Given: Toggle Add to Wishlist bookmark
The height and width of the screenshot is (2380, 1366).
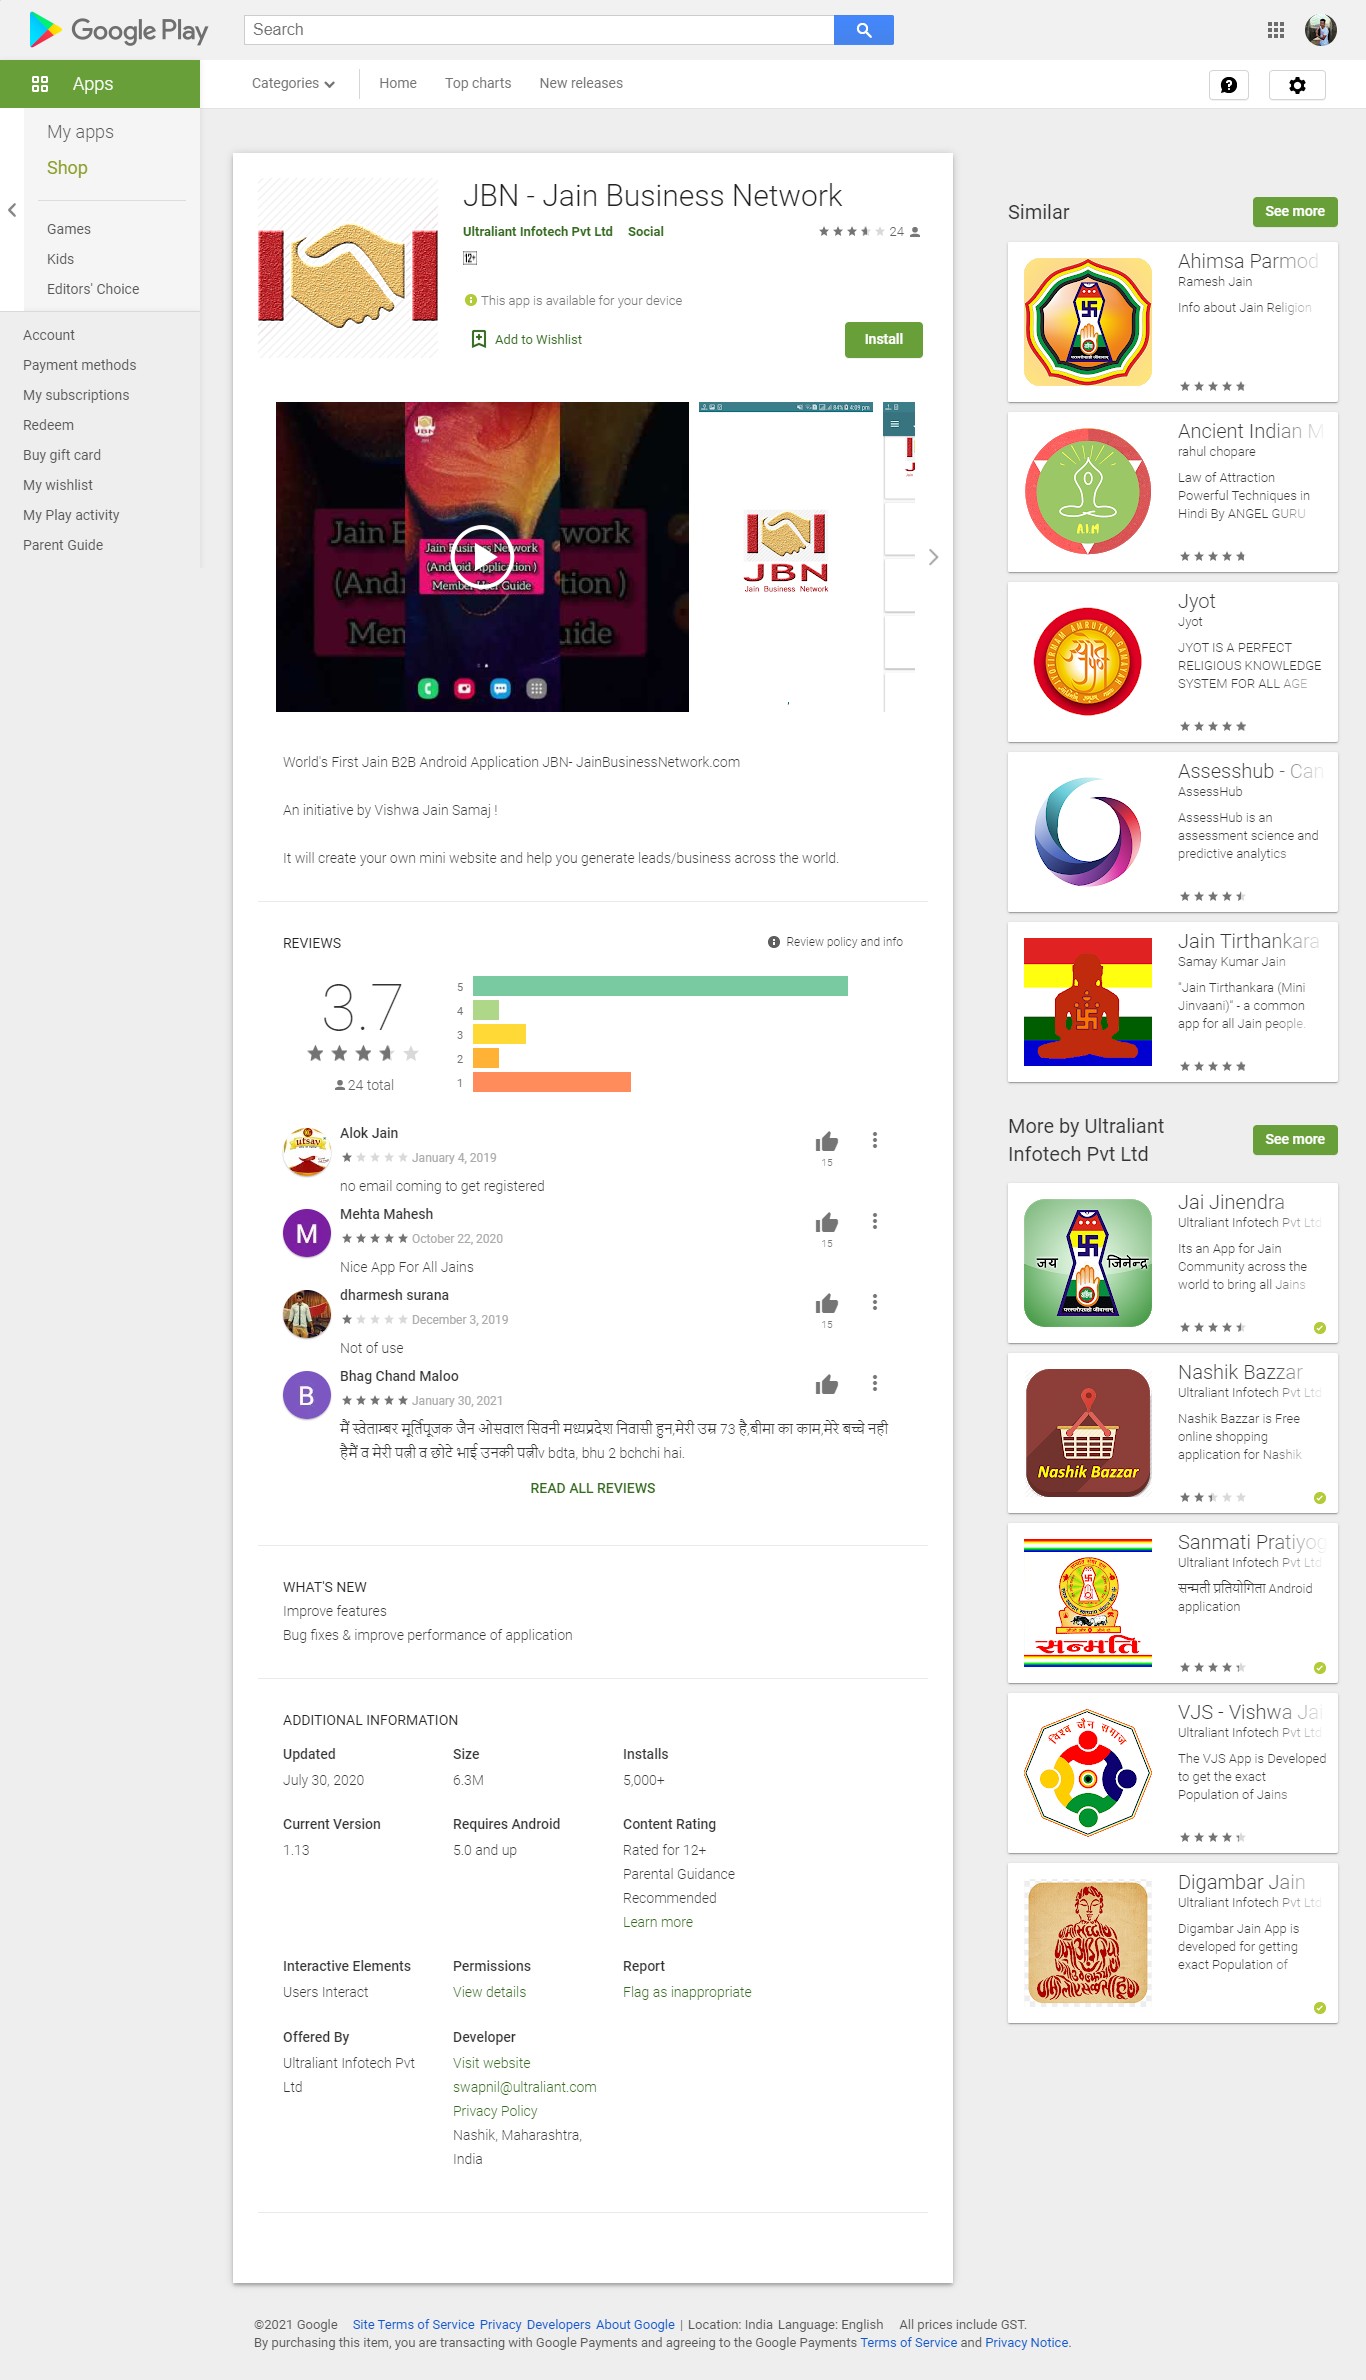Looking at the screenshot, I should pyautogui.click(x=479, y=339).
